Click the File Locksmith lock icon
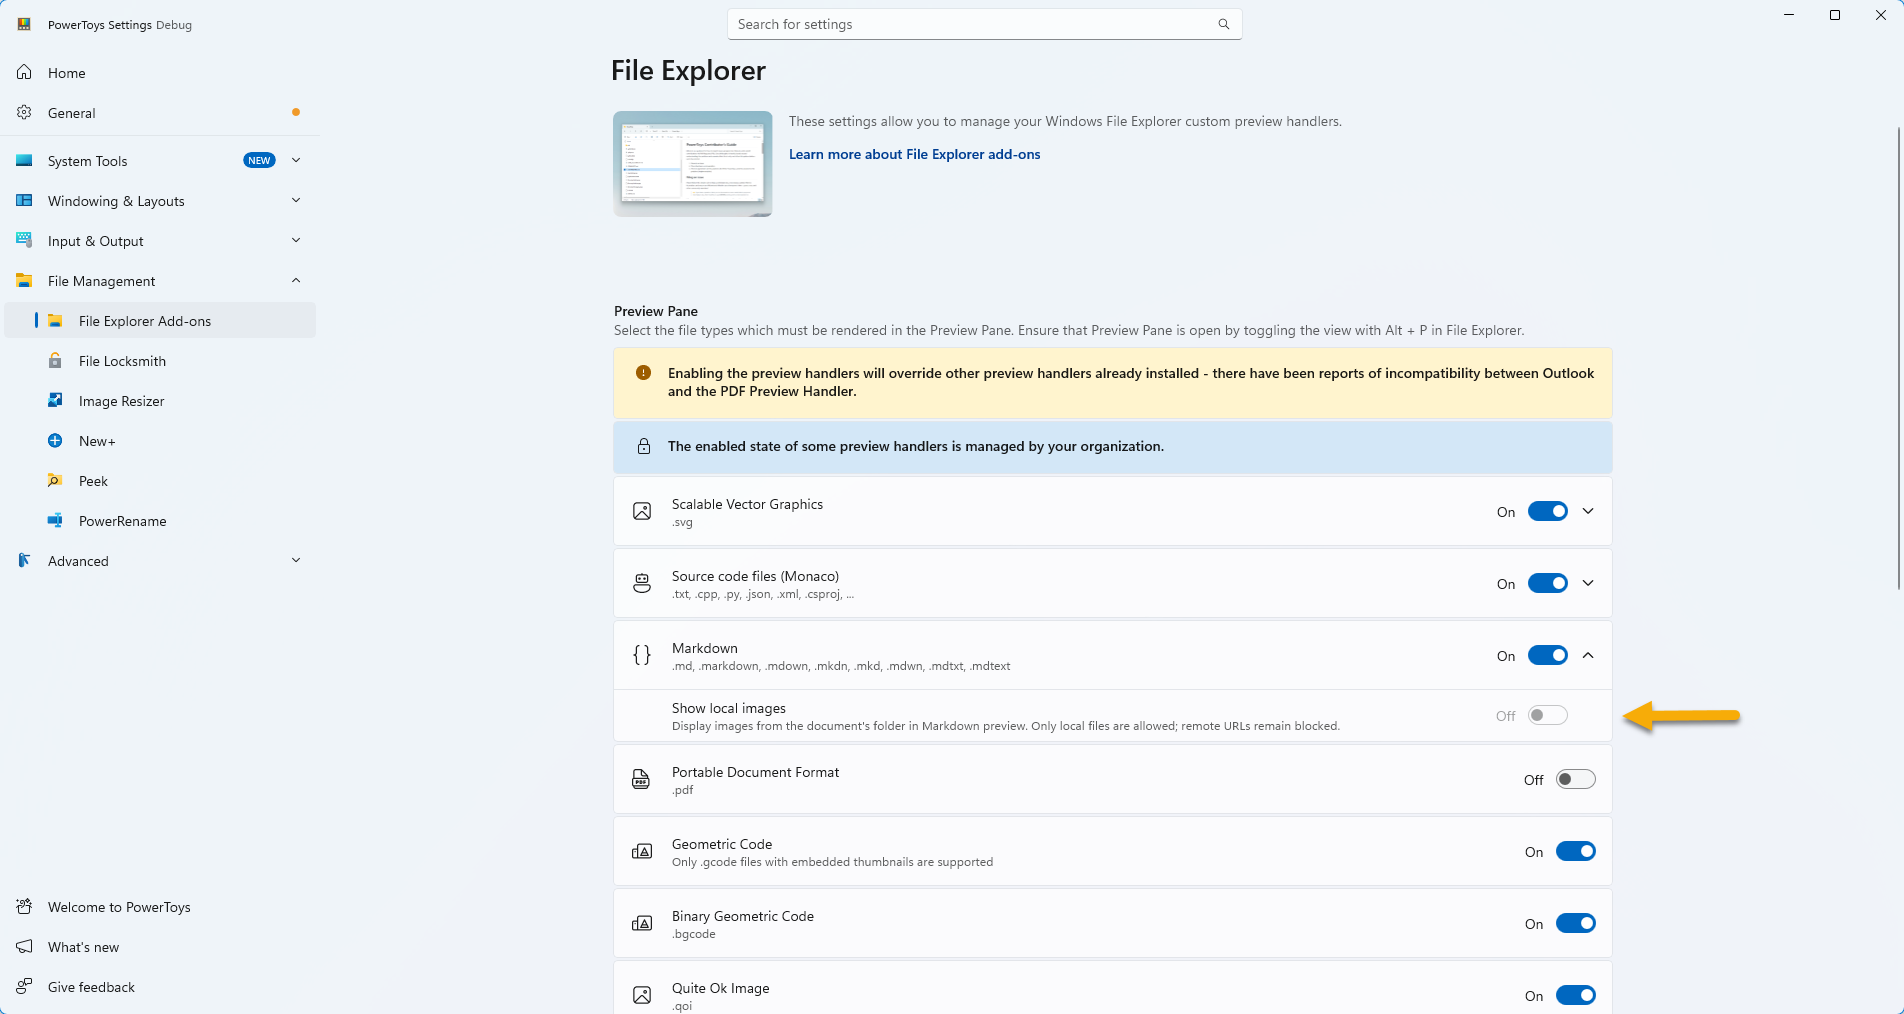The image size is (1904, 1014). (x=55, y=360)
